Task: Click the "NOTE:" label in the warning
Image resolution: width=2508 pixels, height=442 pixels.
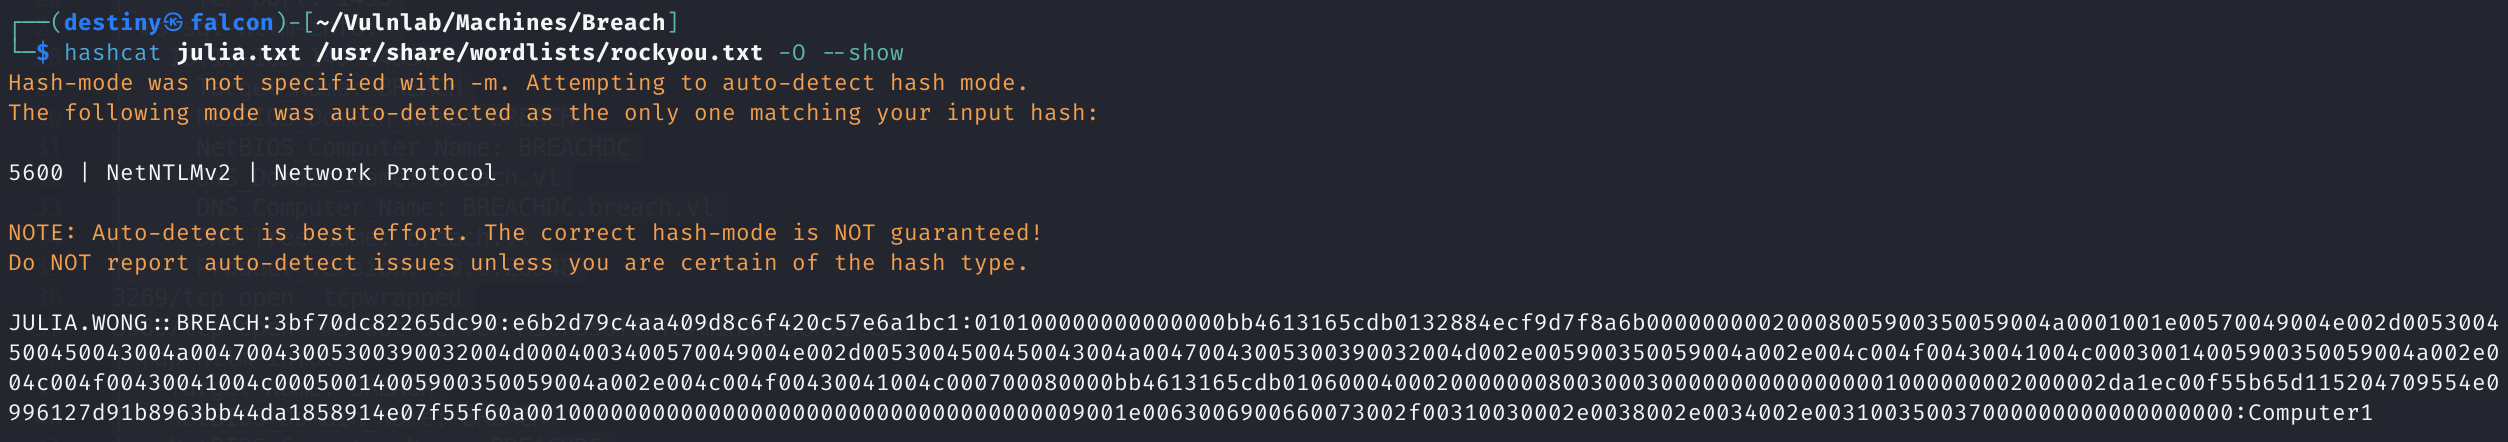Action: (42, 233)
